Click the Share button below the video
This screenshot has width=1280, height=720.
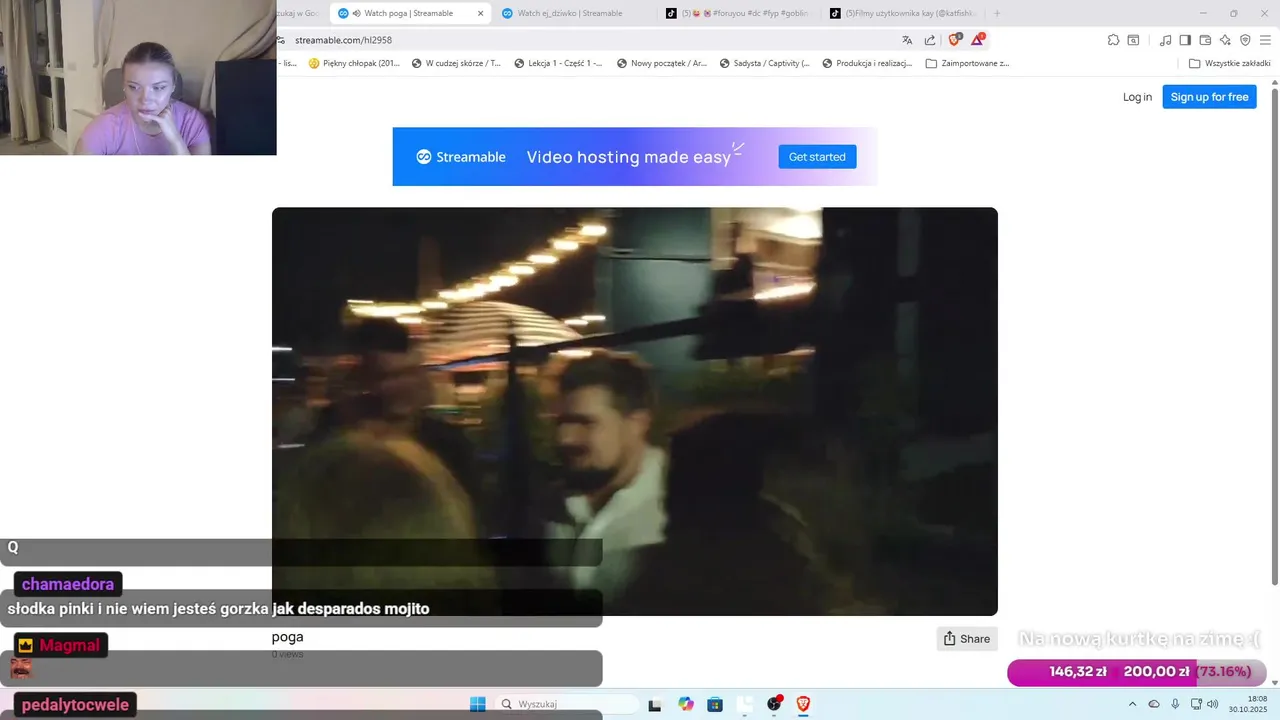[967, 639]
